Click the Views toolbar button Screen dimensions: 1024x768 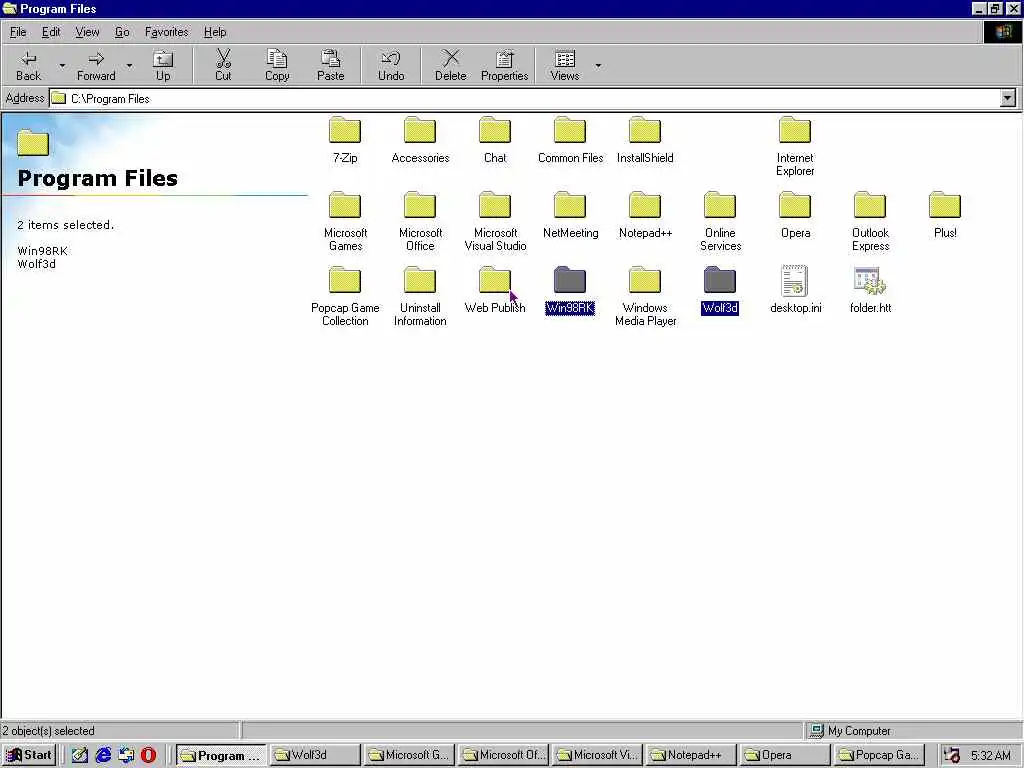(x=565, y=65)
